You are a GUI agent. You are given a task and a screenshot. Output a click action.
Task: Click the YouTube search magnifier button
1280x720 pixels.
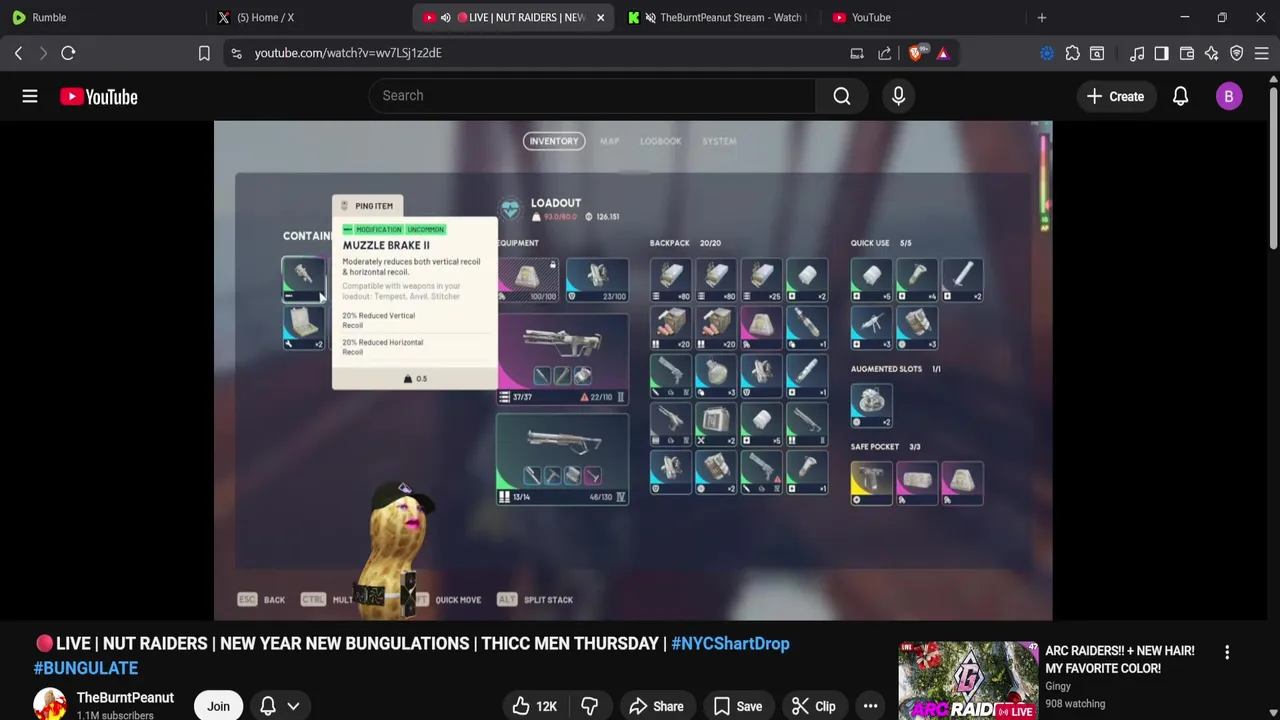[x=842, y=96]
